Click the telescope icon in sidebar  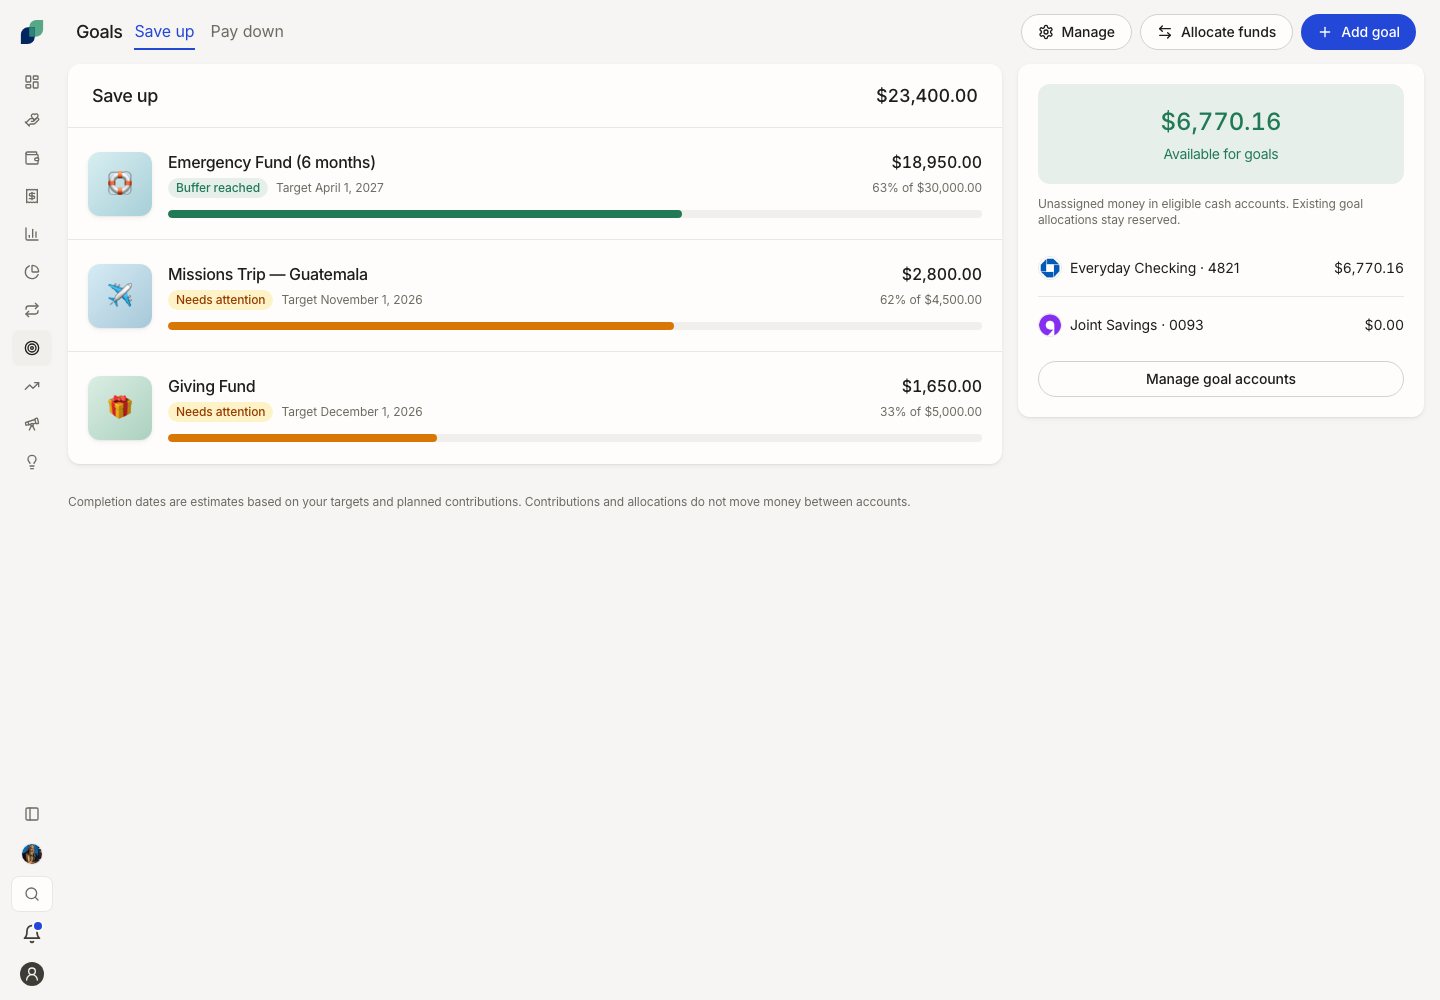32,424
